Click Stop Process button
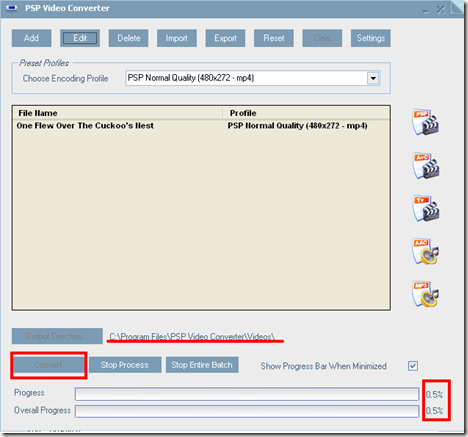Screen dimensions: 468x437 125,365
